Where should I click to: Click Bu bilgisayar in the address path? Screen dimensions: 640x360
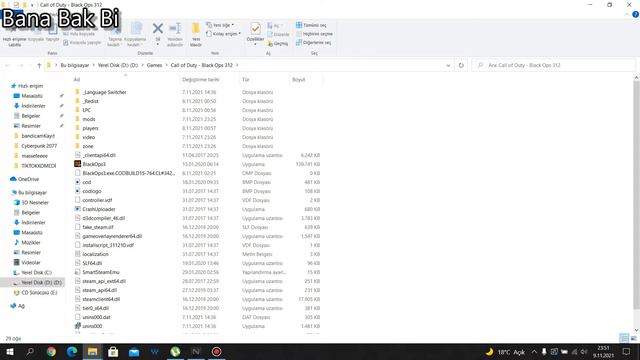(75, 65)
